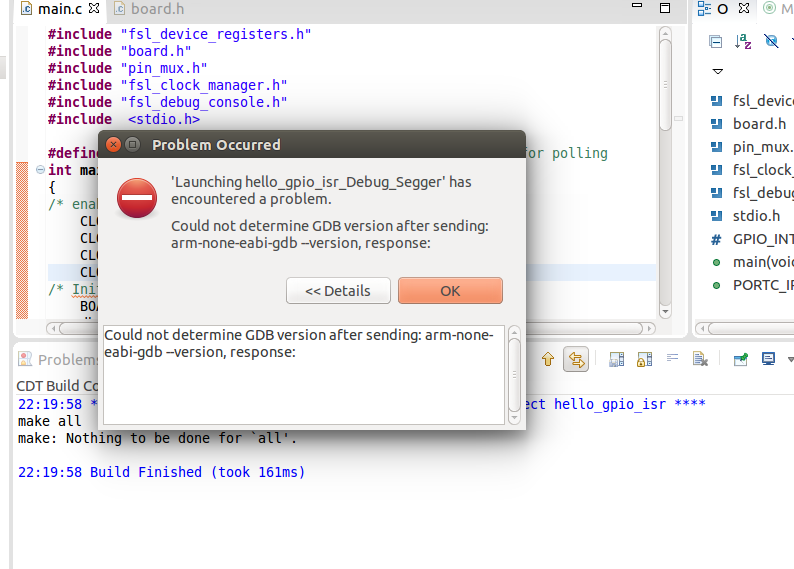This screenshot has width=794, height=569.
Task: Select fsl_clock include in Outline
Action: coord(752,170)
